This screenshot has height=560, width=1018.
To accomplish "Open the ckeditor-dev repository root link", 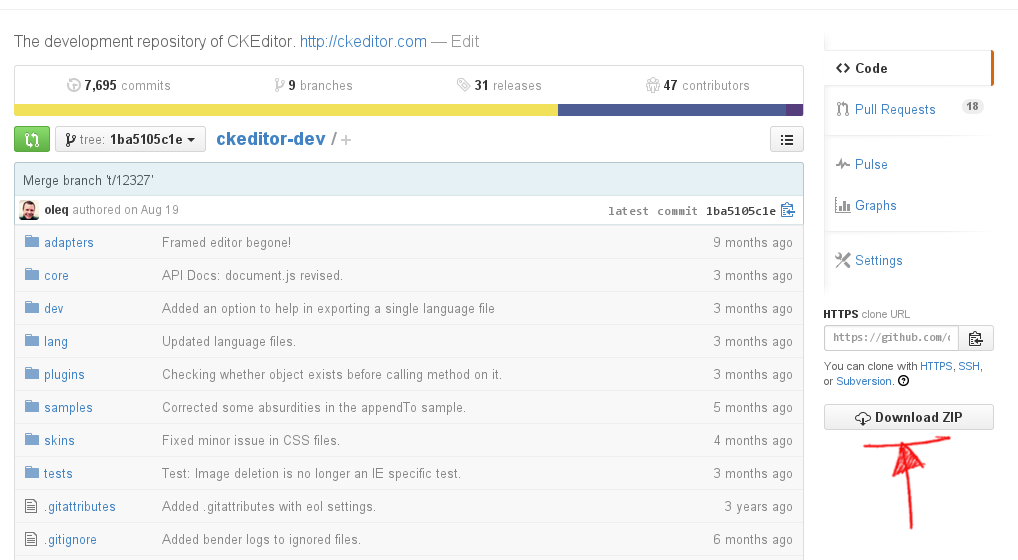I will click(271, 139).
